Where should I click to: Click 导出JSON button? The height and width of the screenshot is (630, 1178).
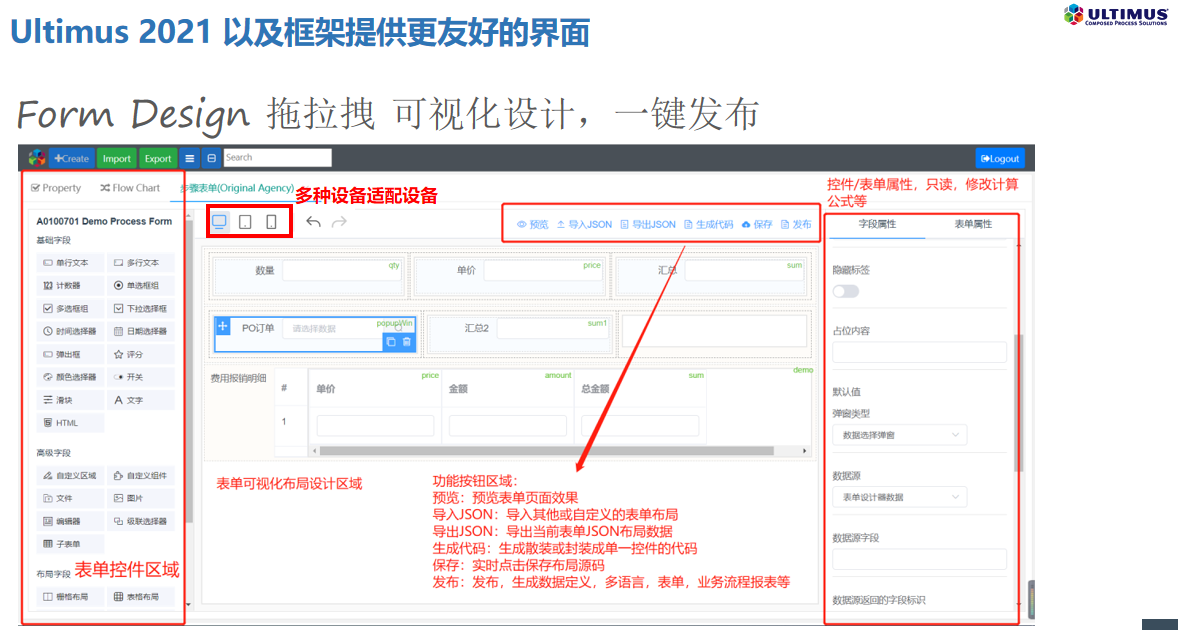[x=648, y=225]
